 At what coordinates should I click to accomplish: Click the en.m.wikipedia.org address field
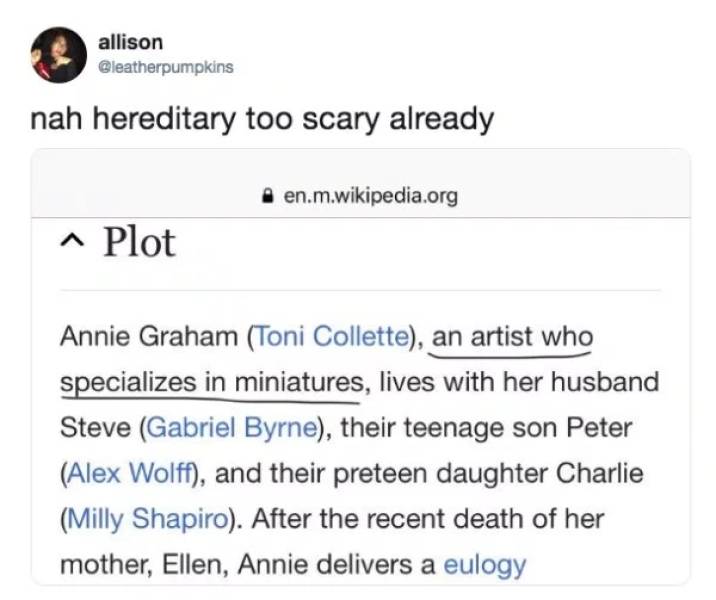pyautogui.click(x=370, y=196)
